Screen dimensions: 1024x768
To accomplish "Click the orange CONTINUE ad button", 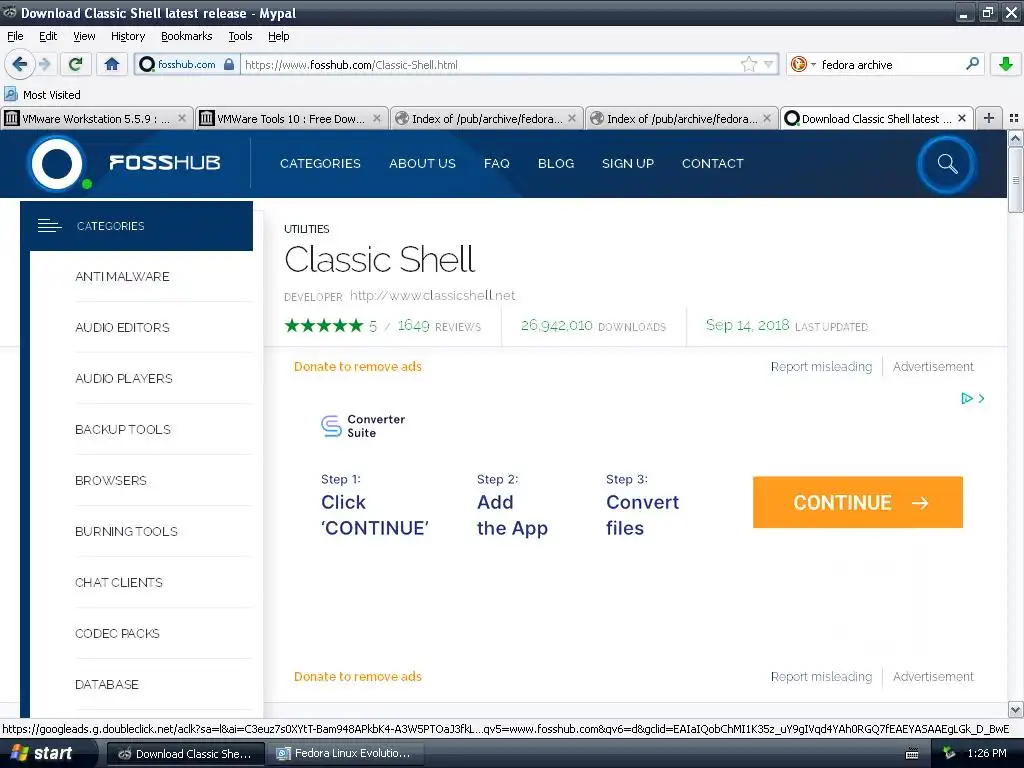I will [857, 502].
